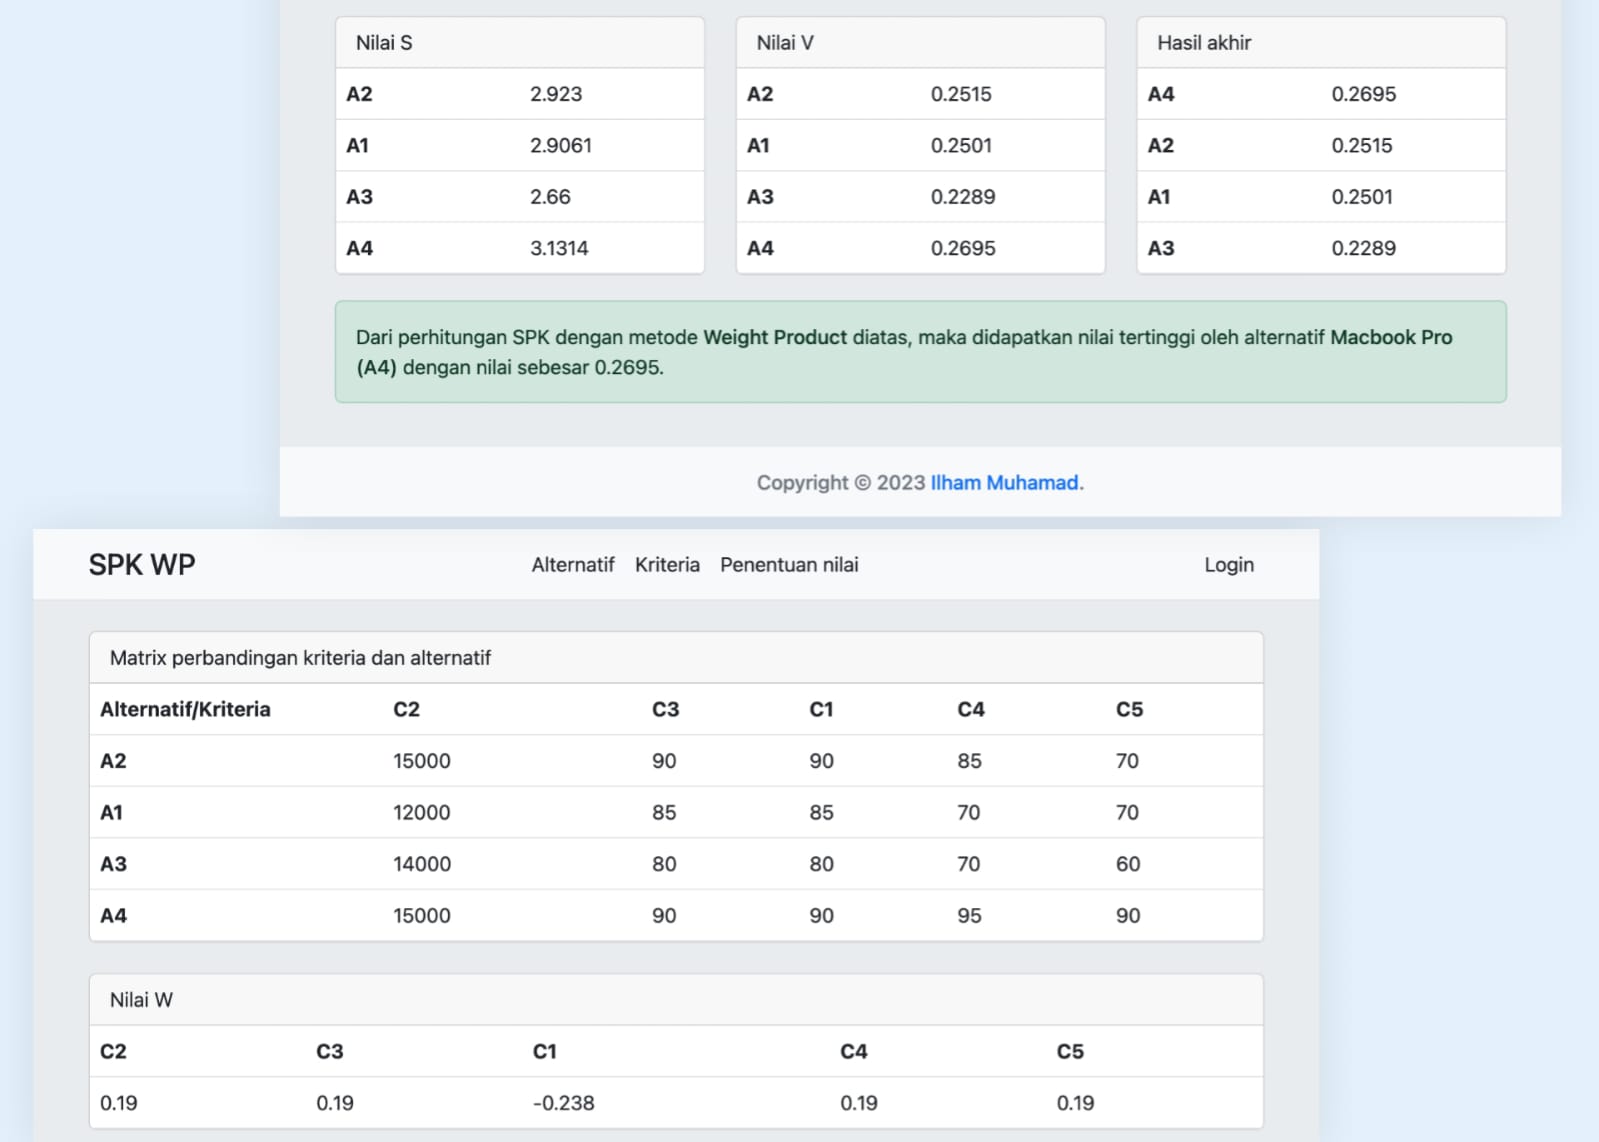Click the 3.1314 value in Nilai S
The image size is (1599, 1142).
559,248
